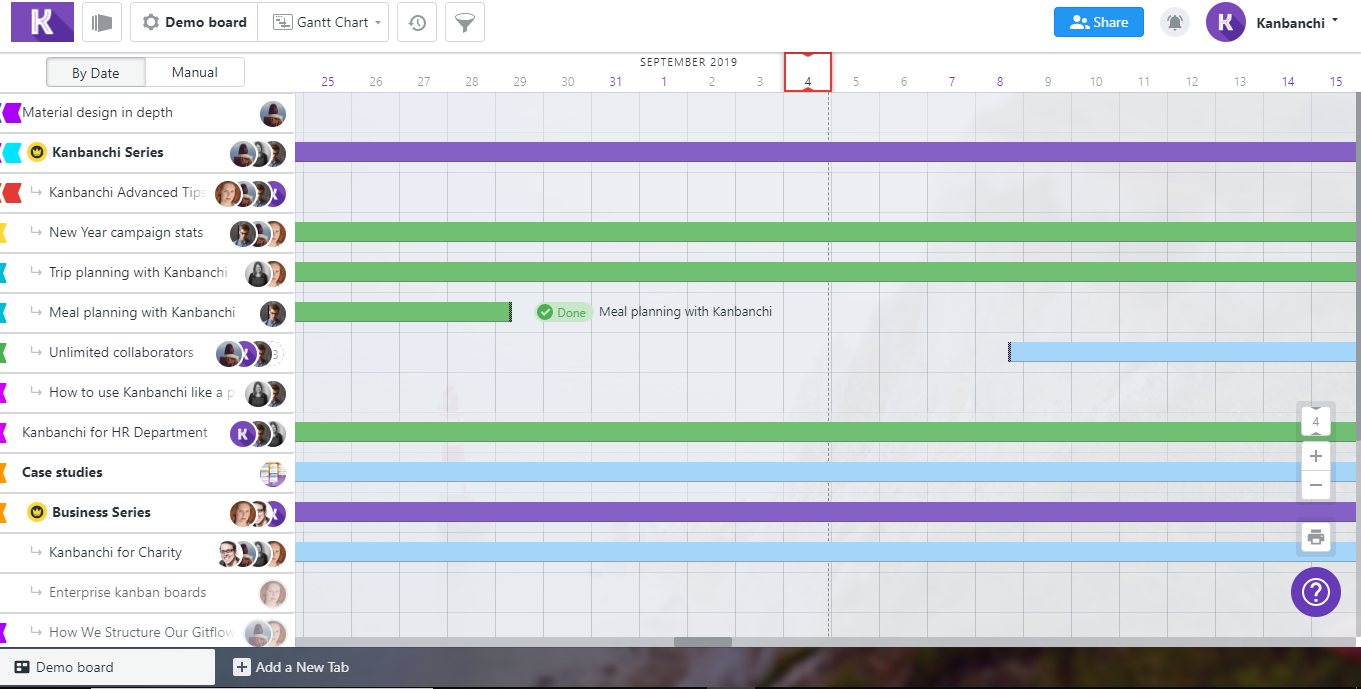Viewport: 1361px width, 689px height.
Task: Click the +3 collaborators count badge
Action: pos(276,353)
